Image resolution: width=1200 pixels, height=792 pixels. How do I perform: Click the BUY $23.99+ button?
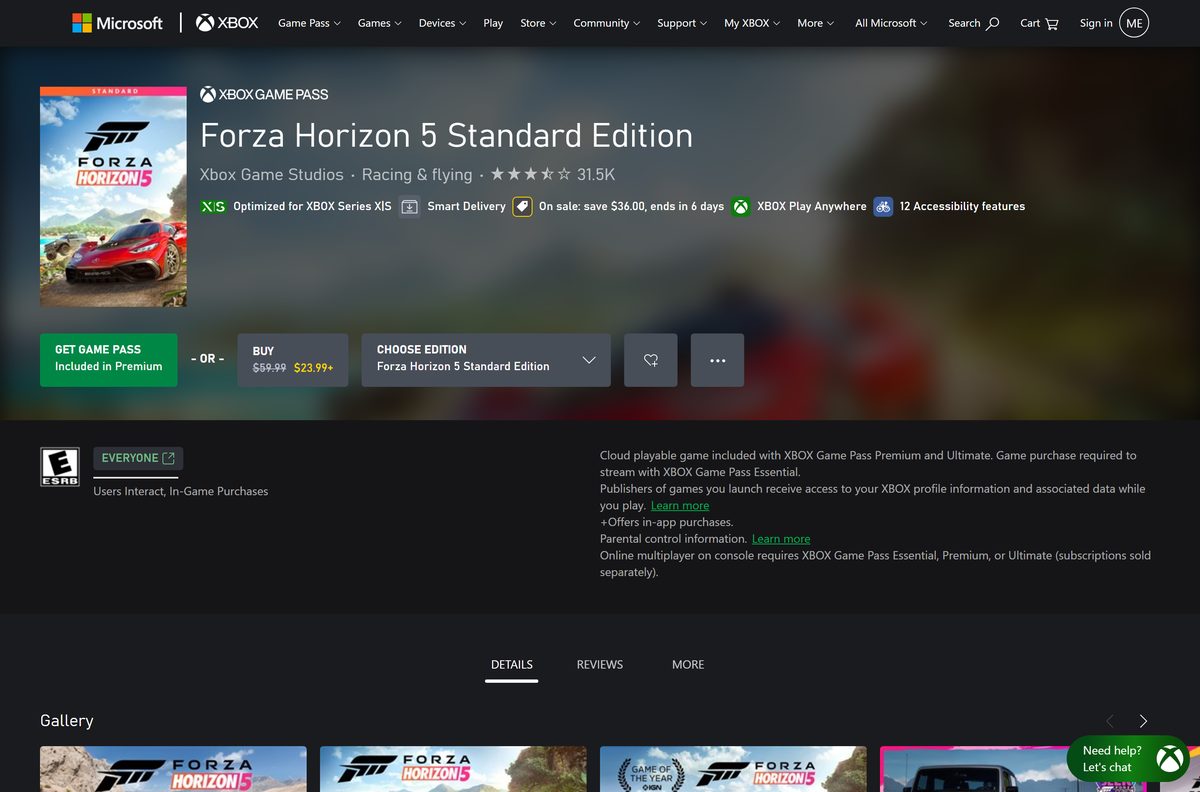[293, 360]
